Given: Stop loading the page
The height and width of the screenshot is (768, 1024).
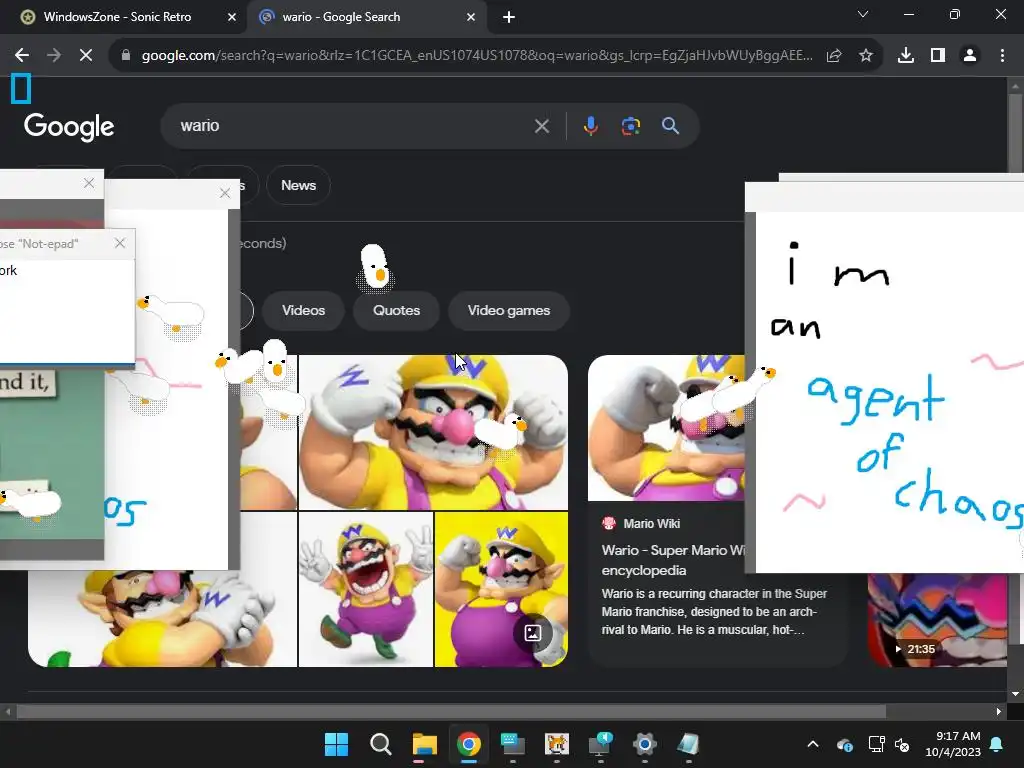Looking at the screenshot, I should tap(86, 56).
